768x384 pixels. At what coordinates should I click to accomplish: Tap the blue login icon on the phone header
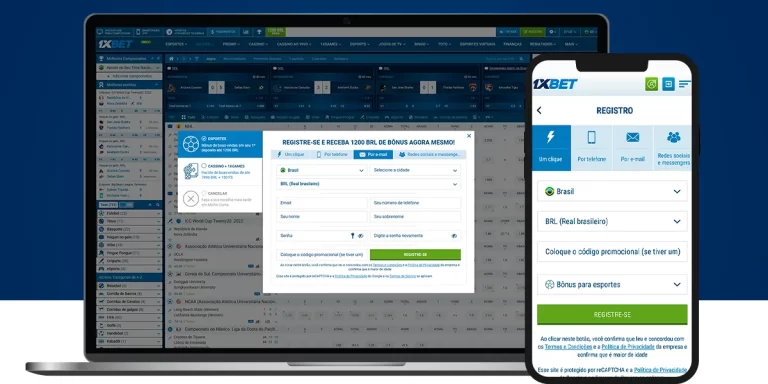point(668,84)
